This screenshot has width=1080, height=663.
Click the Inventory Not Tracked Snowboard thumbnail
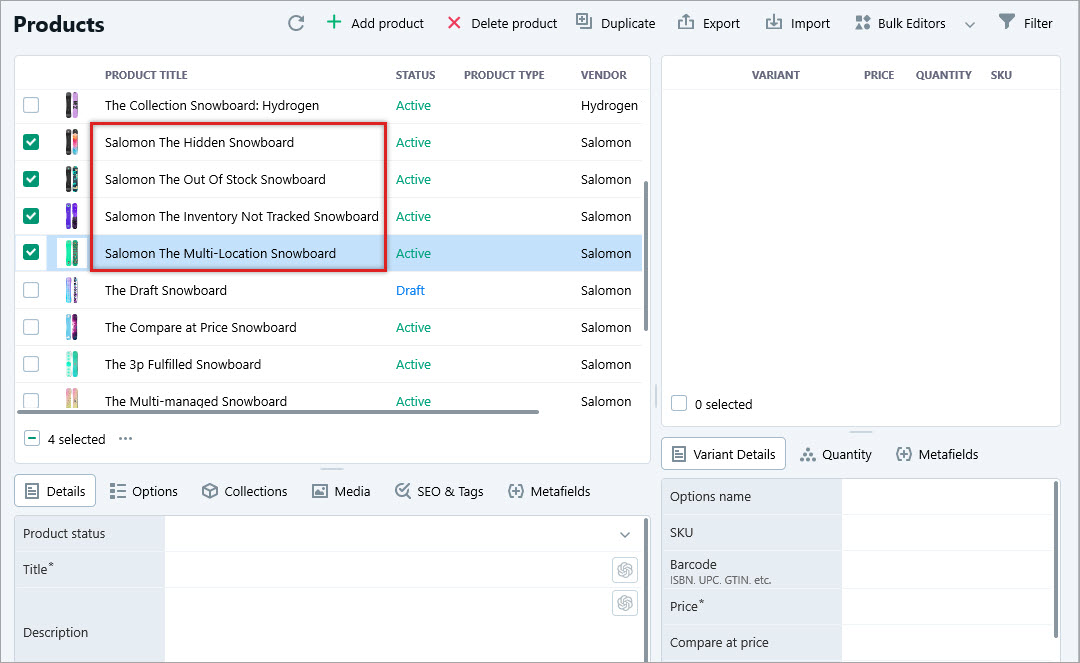72,216
